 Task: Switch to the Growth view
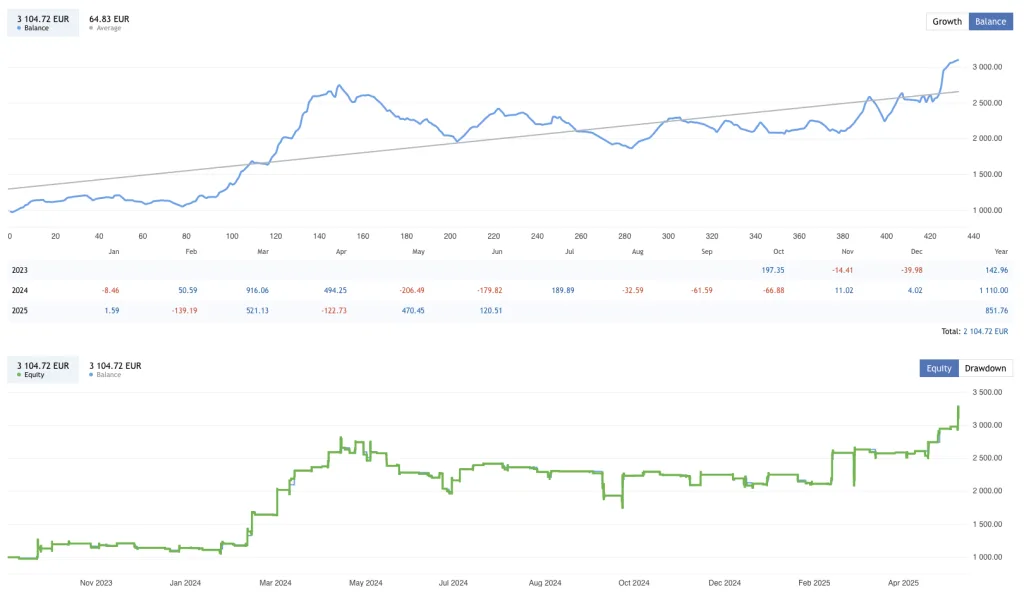[x=946, y=20]
